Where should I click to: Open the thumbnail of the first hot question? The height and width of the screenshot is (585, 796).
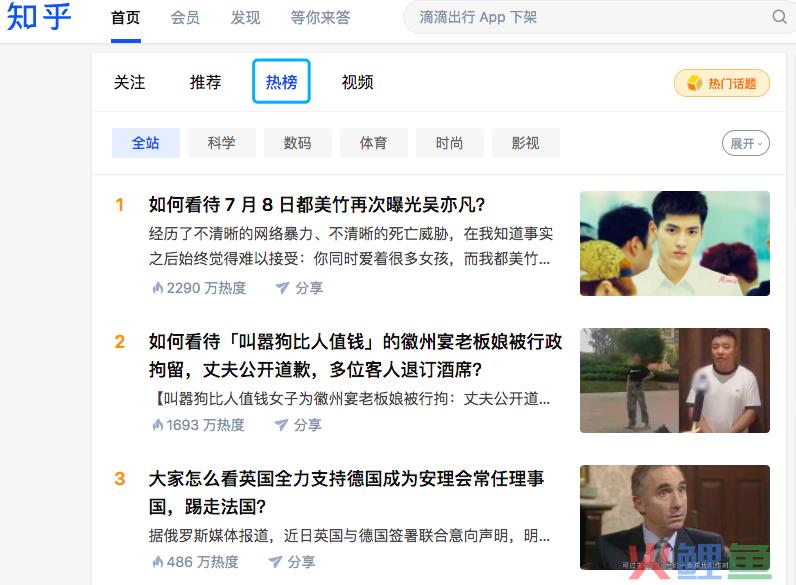click(675, 243)
